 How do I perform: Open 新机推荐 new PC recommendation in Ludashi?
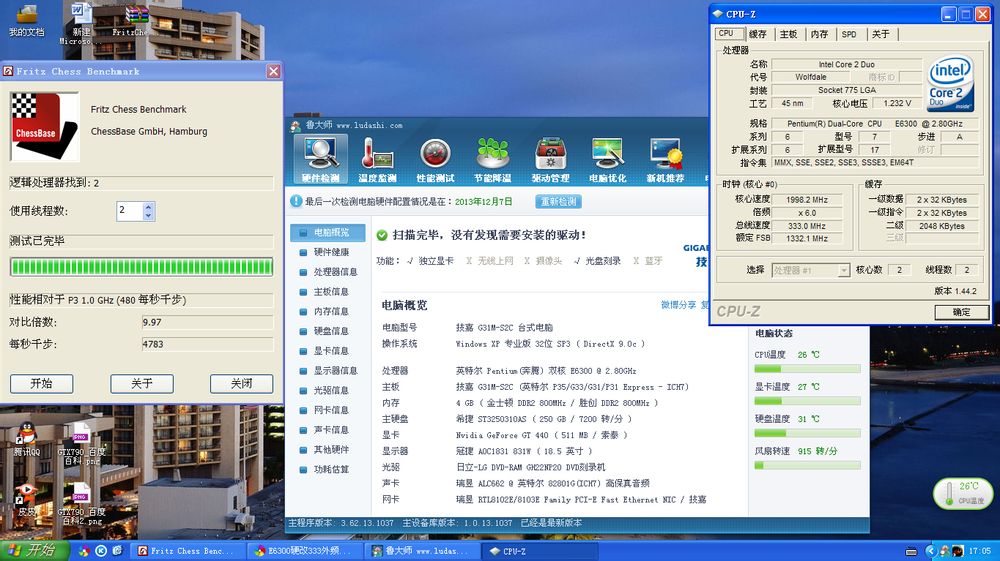point(665,159)
